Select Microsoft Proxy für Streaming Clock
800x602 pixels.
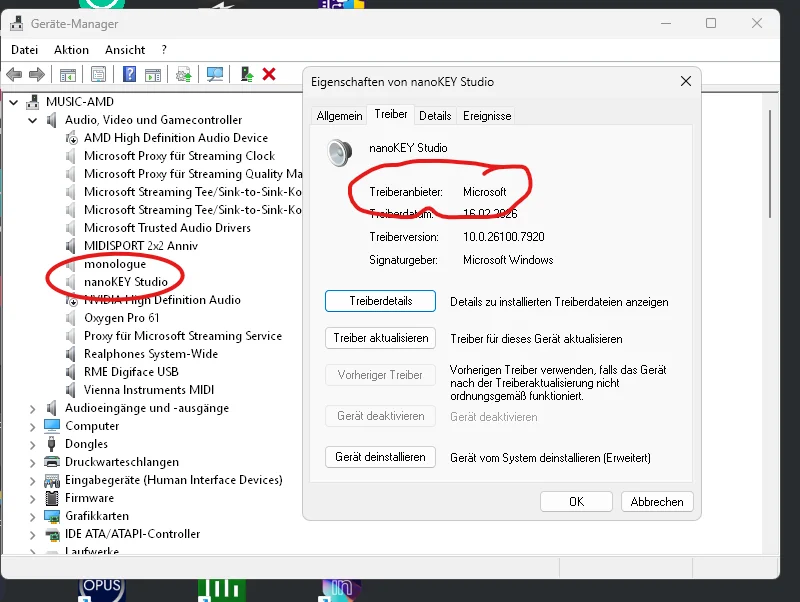180,156
